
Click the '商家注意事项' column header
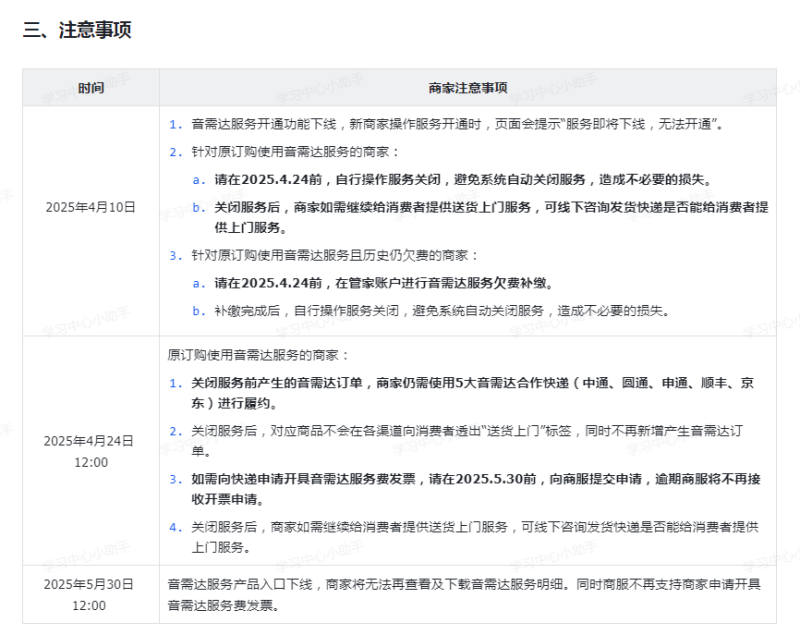[468, 88]
